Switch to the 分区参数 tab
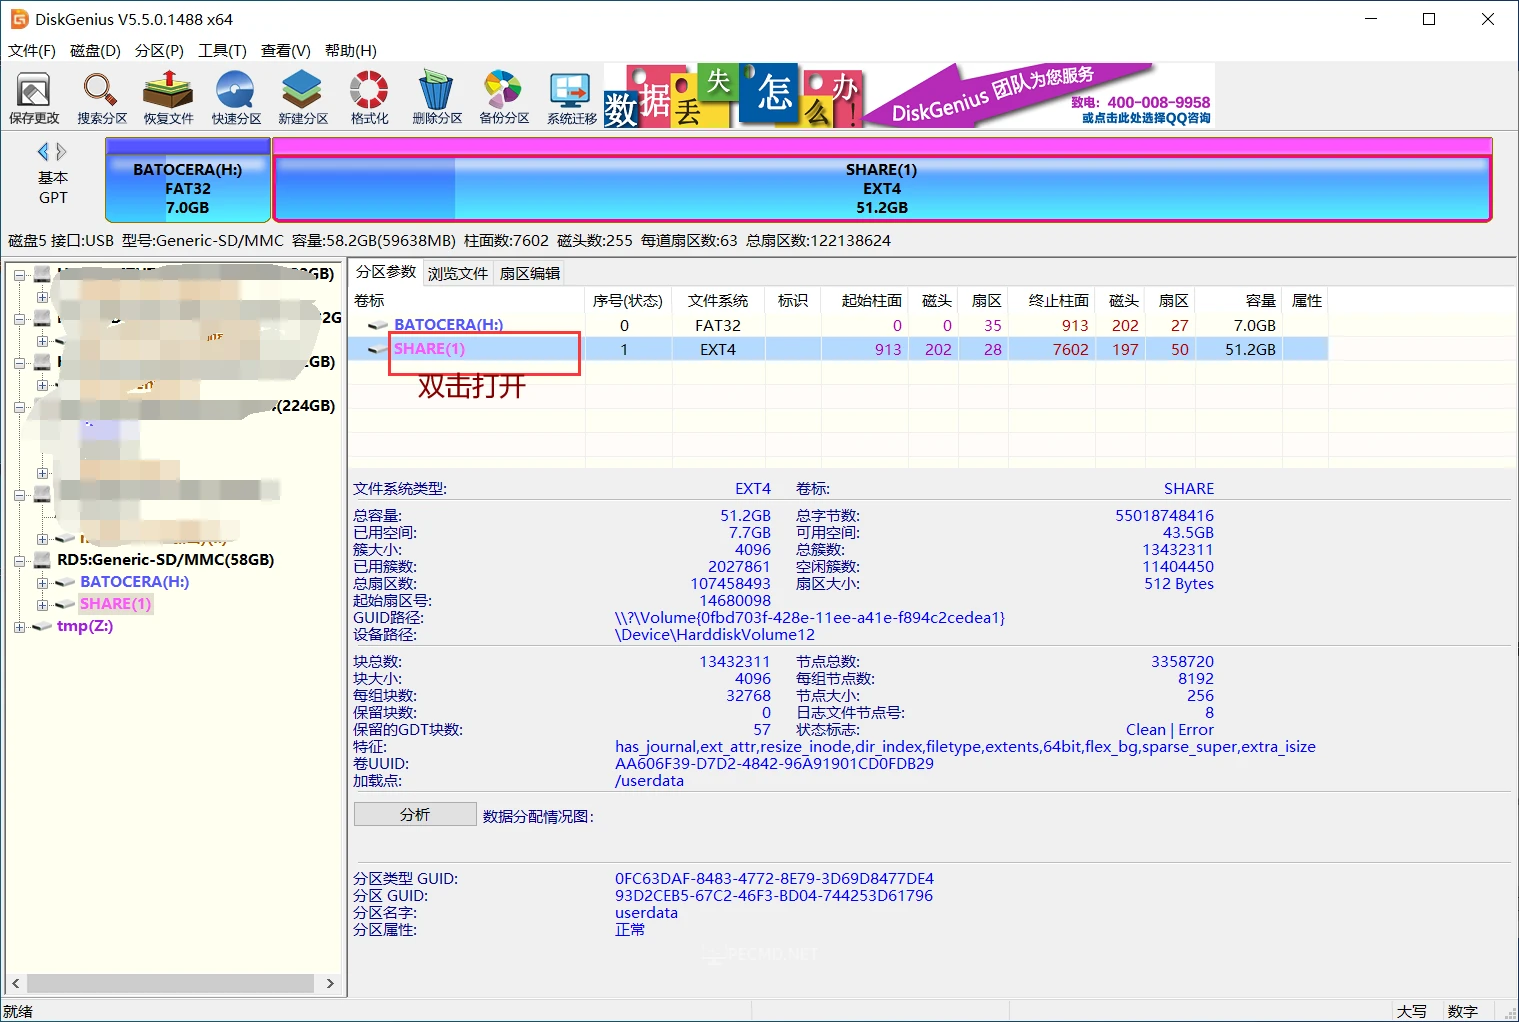Image resolution: width=1519 pixels, height=1022 pixels. click(x=386, y=272)
